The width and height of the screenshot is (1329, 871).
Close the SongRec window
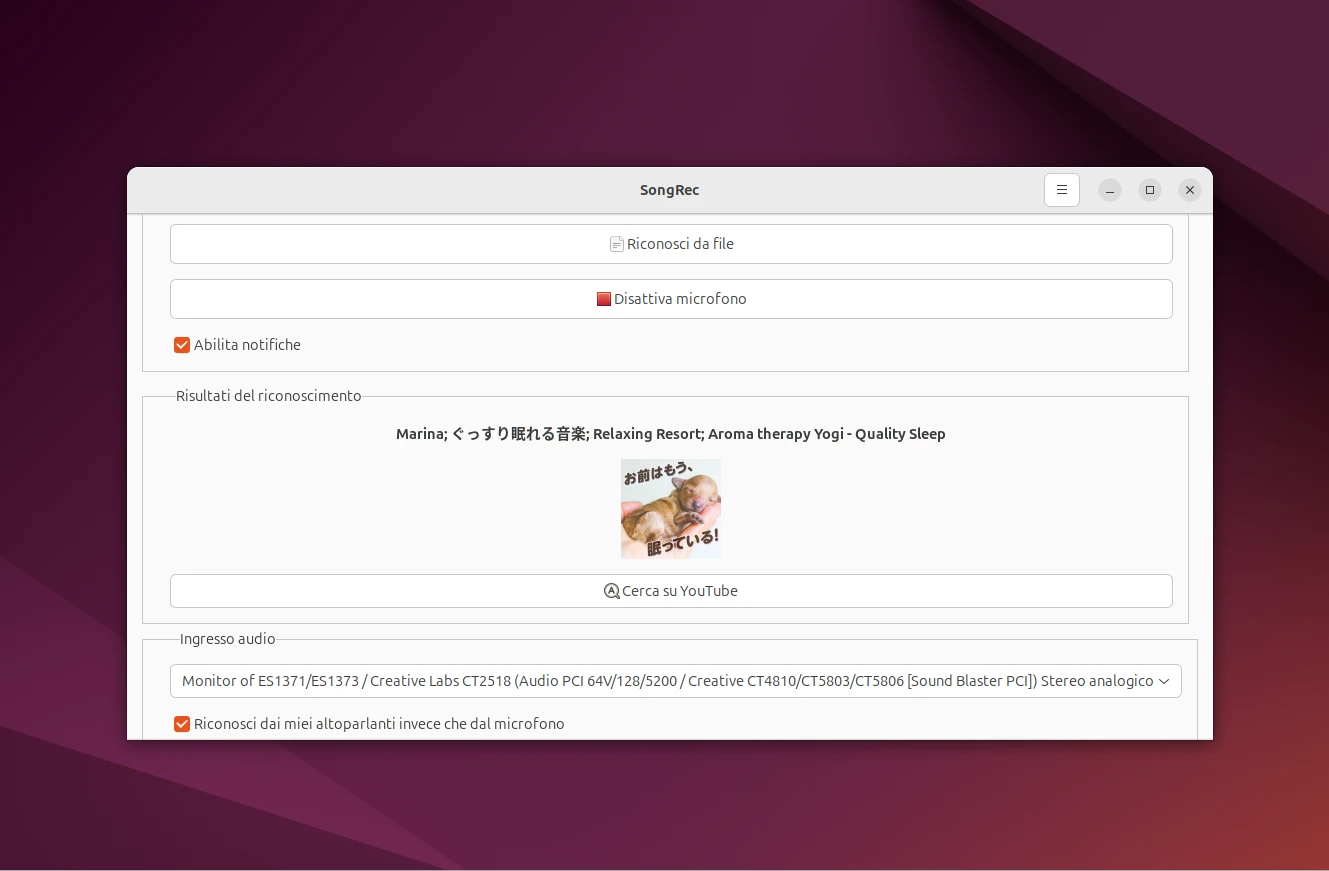(1189, 190)
